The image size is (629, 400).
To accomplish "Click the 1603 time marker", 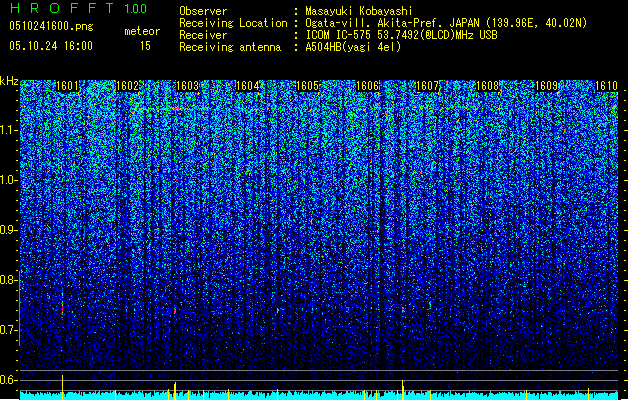I will click(x=187, y=86).
